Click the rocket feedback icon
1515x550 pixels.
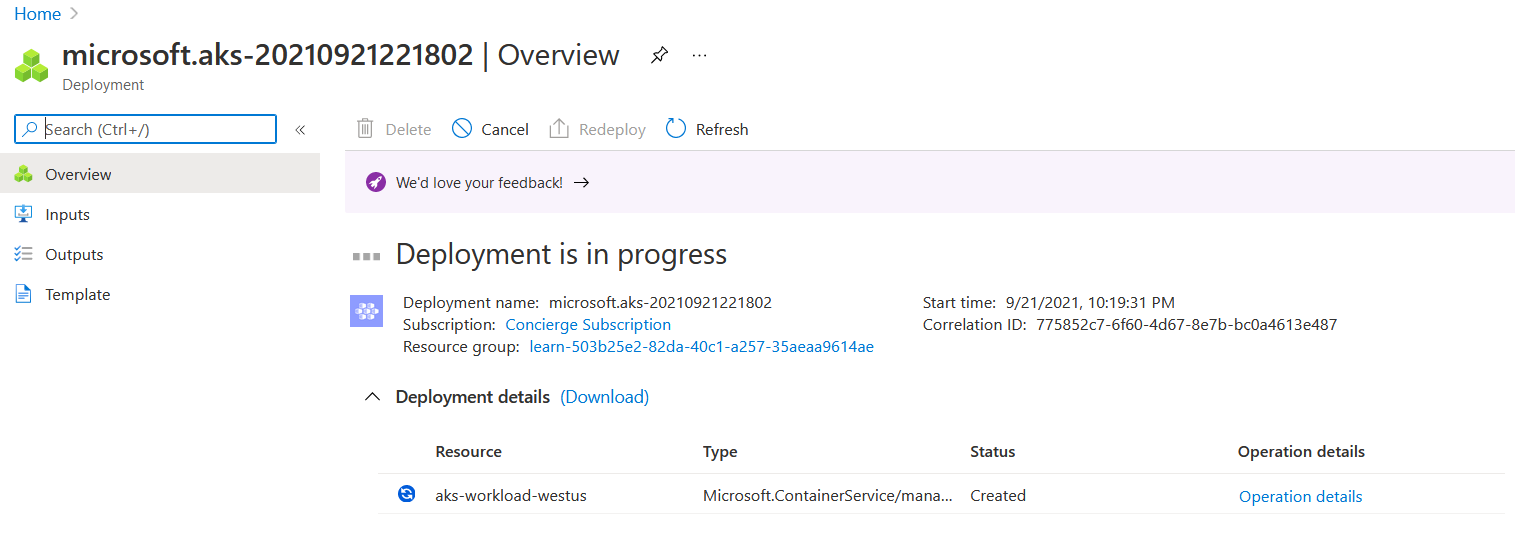point(375,182)
